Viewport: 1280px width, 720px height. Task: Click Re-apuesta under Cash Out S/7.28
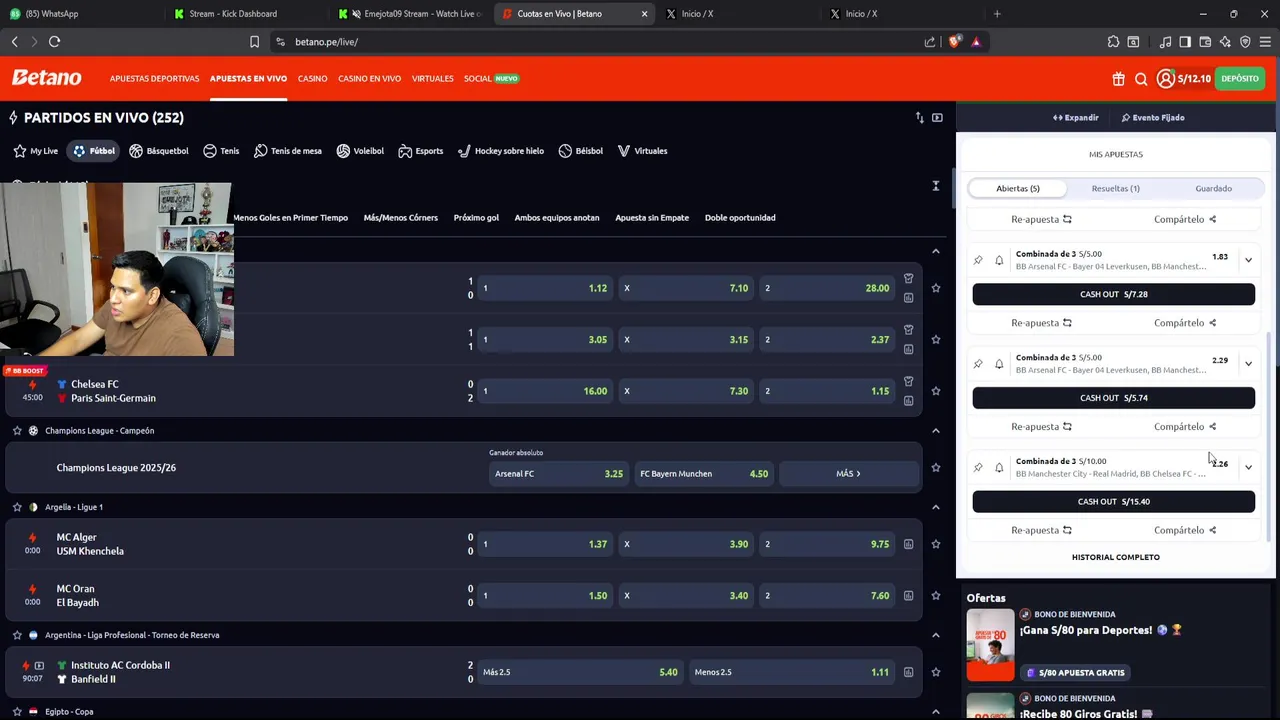1041,323
